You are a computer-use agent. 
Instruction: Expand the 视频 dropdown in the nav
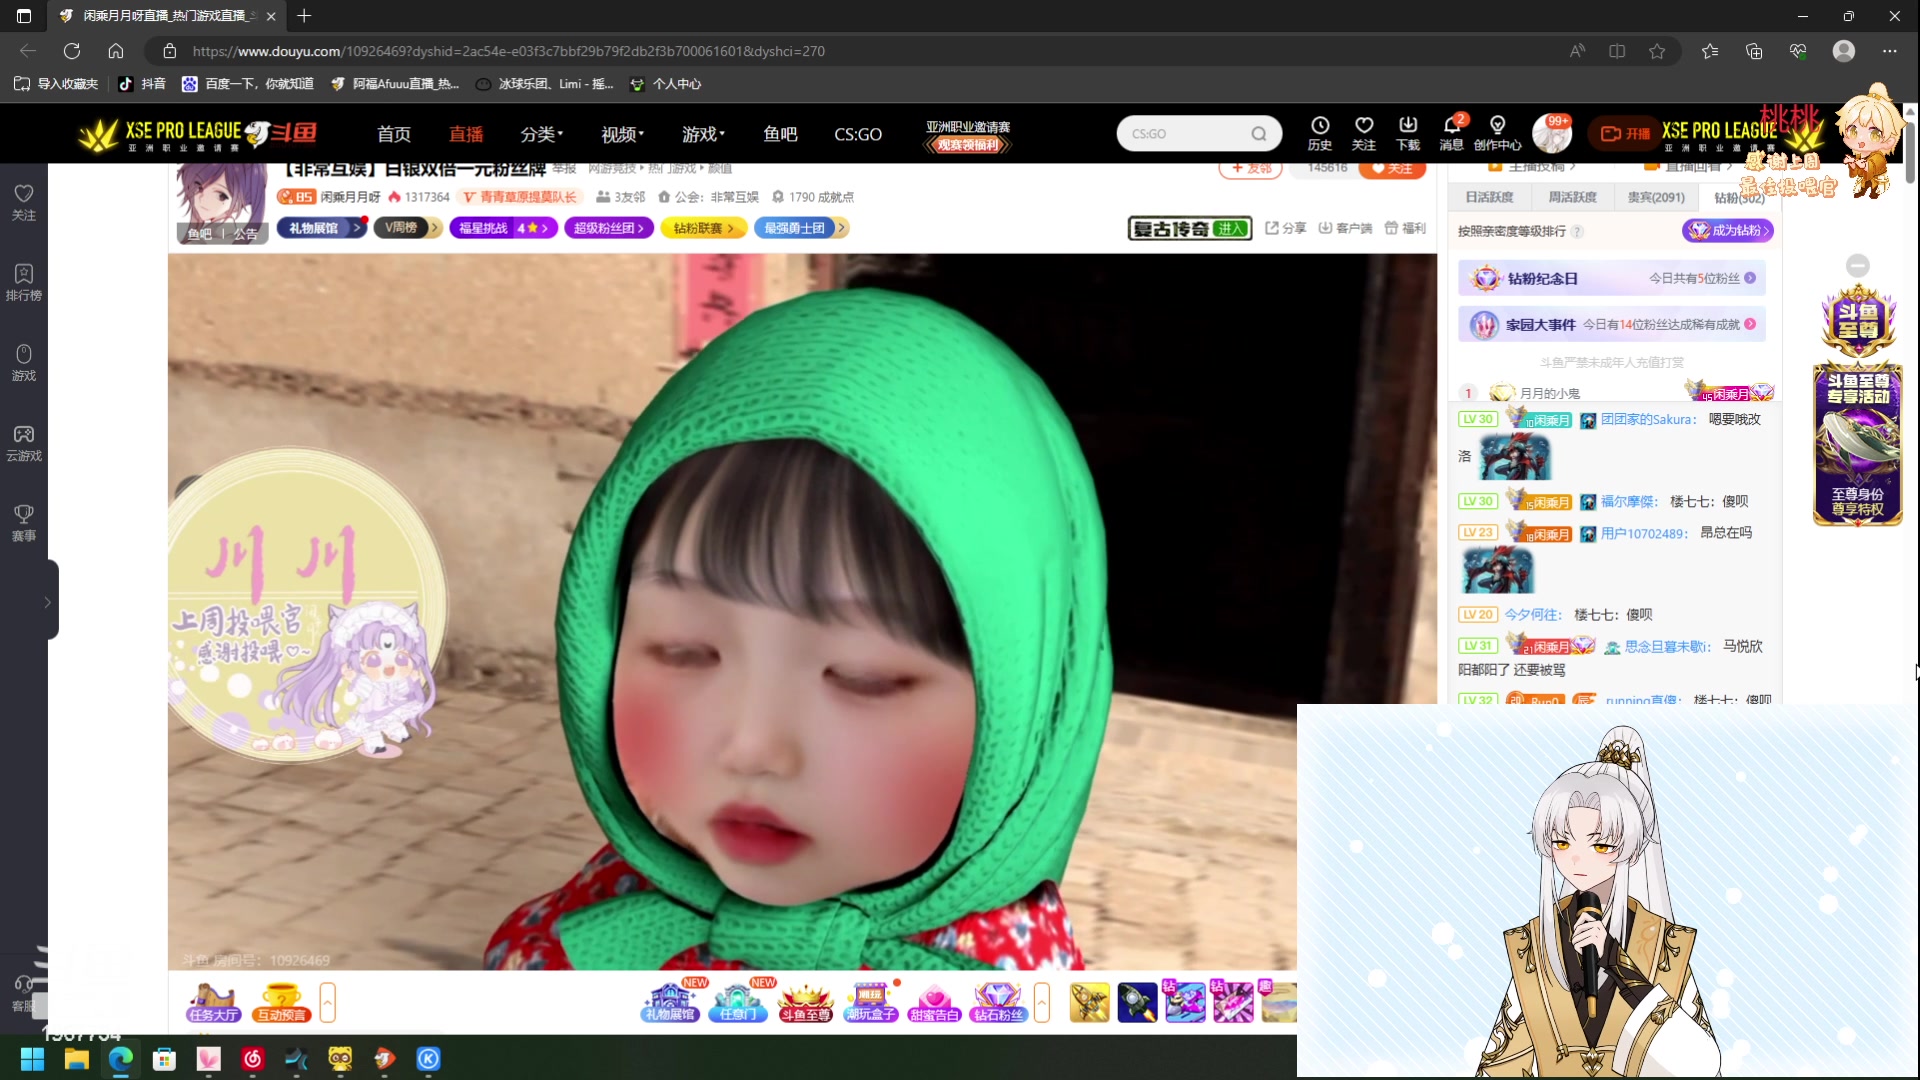click(623, 134)
